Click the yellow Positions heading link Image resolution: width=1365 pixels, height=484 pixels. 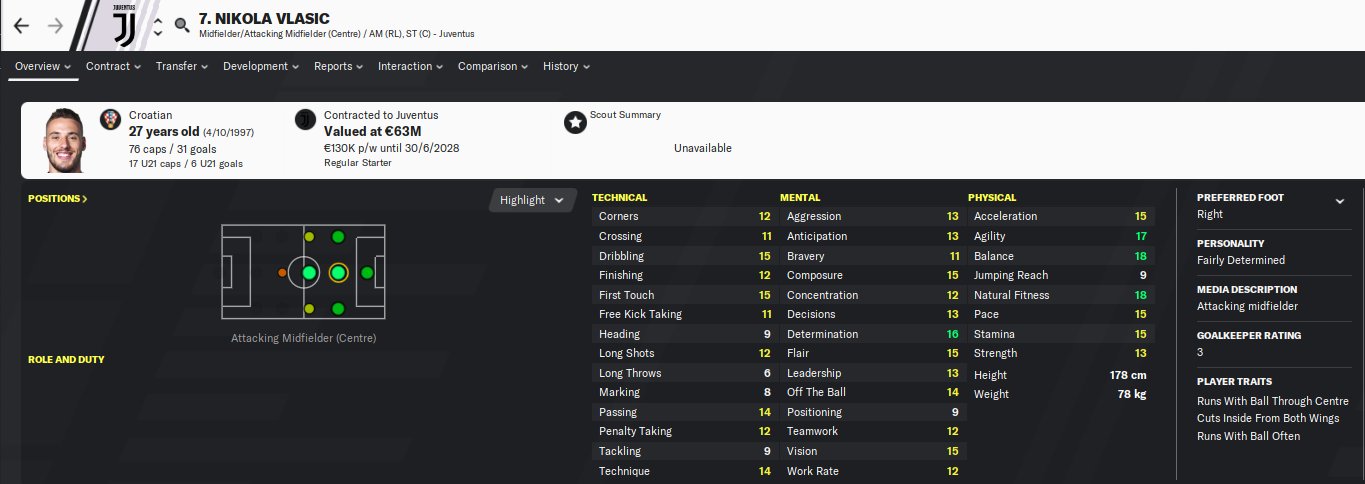coord(58,199)
